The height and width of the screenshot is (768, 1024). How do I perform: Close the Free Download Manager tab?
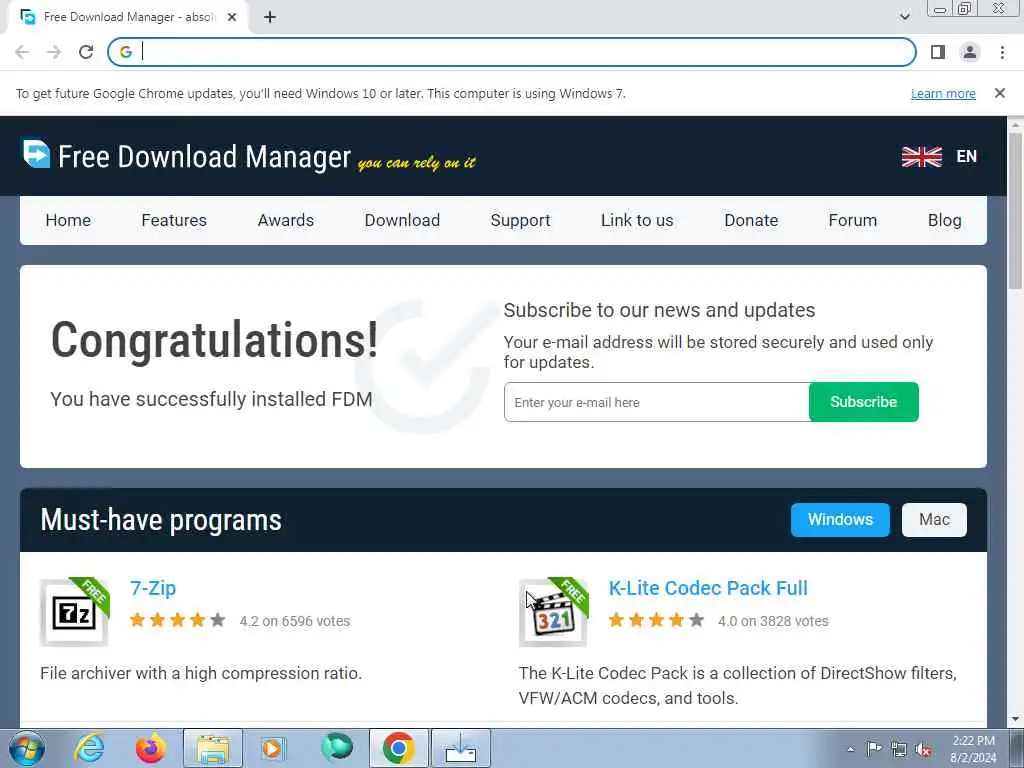232,18
